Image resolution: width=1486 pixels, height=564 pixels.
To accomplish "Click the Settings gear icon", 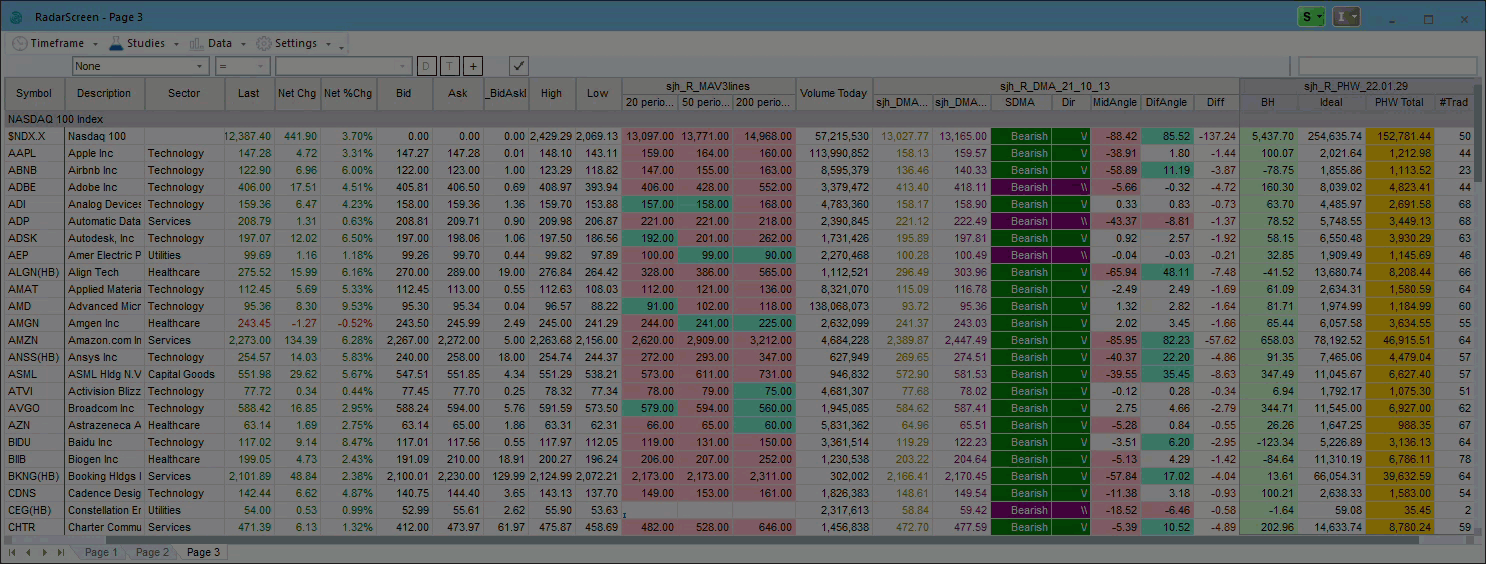I will (264, 43).
